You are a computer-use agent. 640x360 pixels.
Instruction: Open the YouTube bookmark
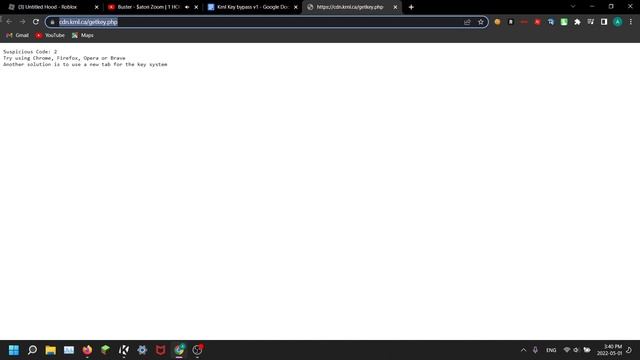click(50, 36)
